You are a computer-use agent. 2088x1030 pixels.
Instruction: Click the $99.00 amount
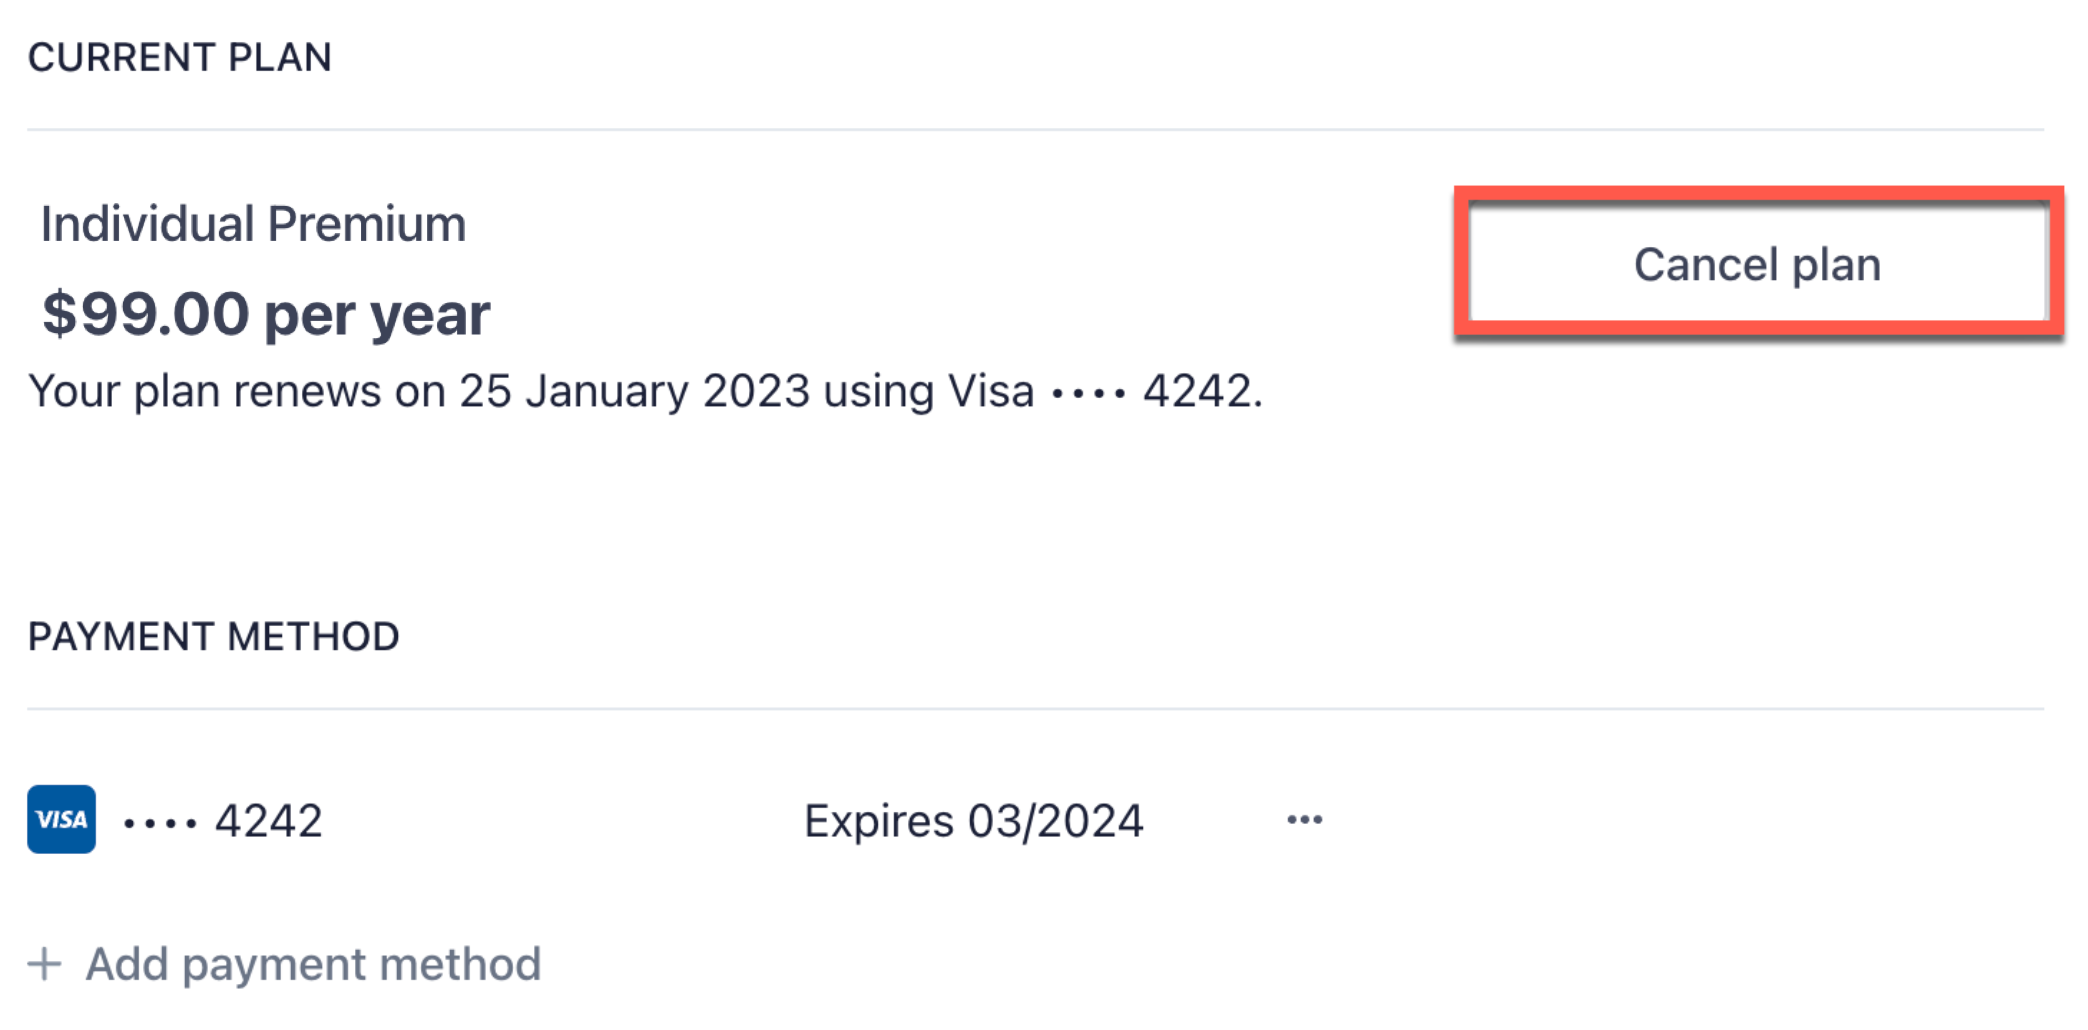coord(146,314)
